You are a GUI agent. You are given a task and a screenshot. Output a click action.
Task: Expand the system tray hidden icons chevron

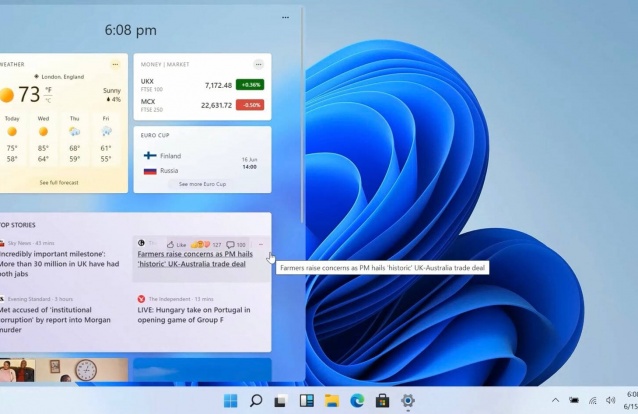click(555, 401)
